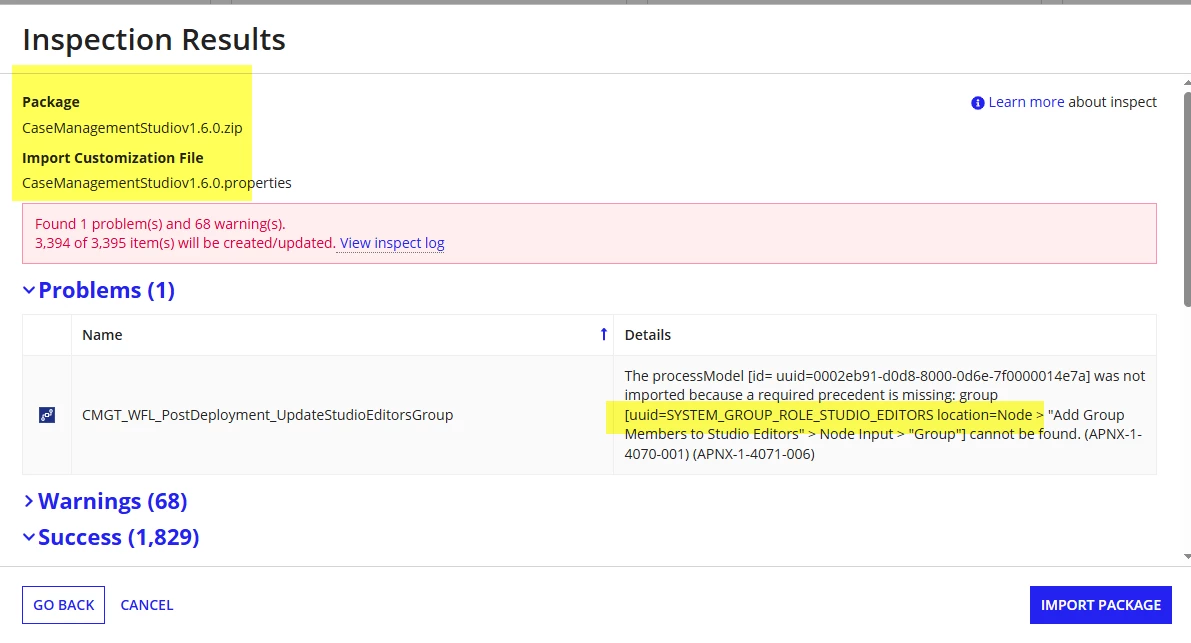Click the CaseManagementStudiov1.6.0.properties file name
Screen dimensions: 1191x643
156,183
